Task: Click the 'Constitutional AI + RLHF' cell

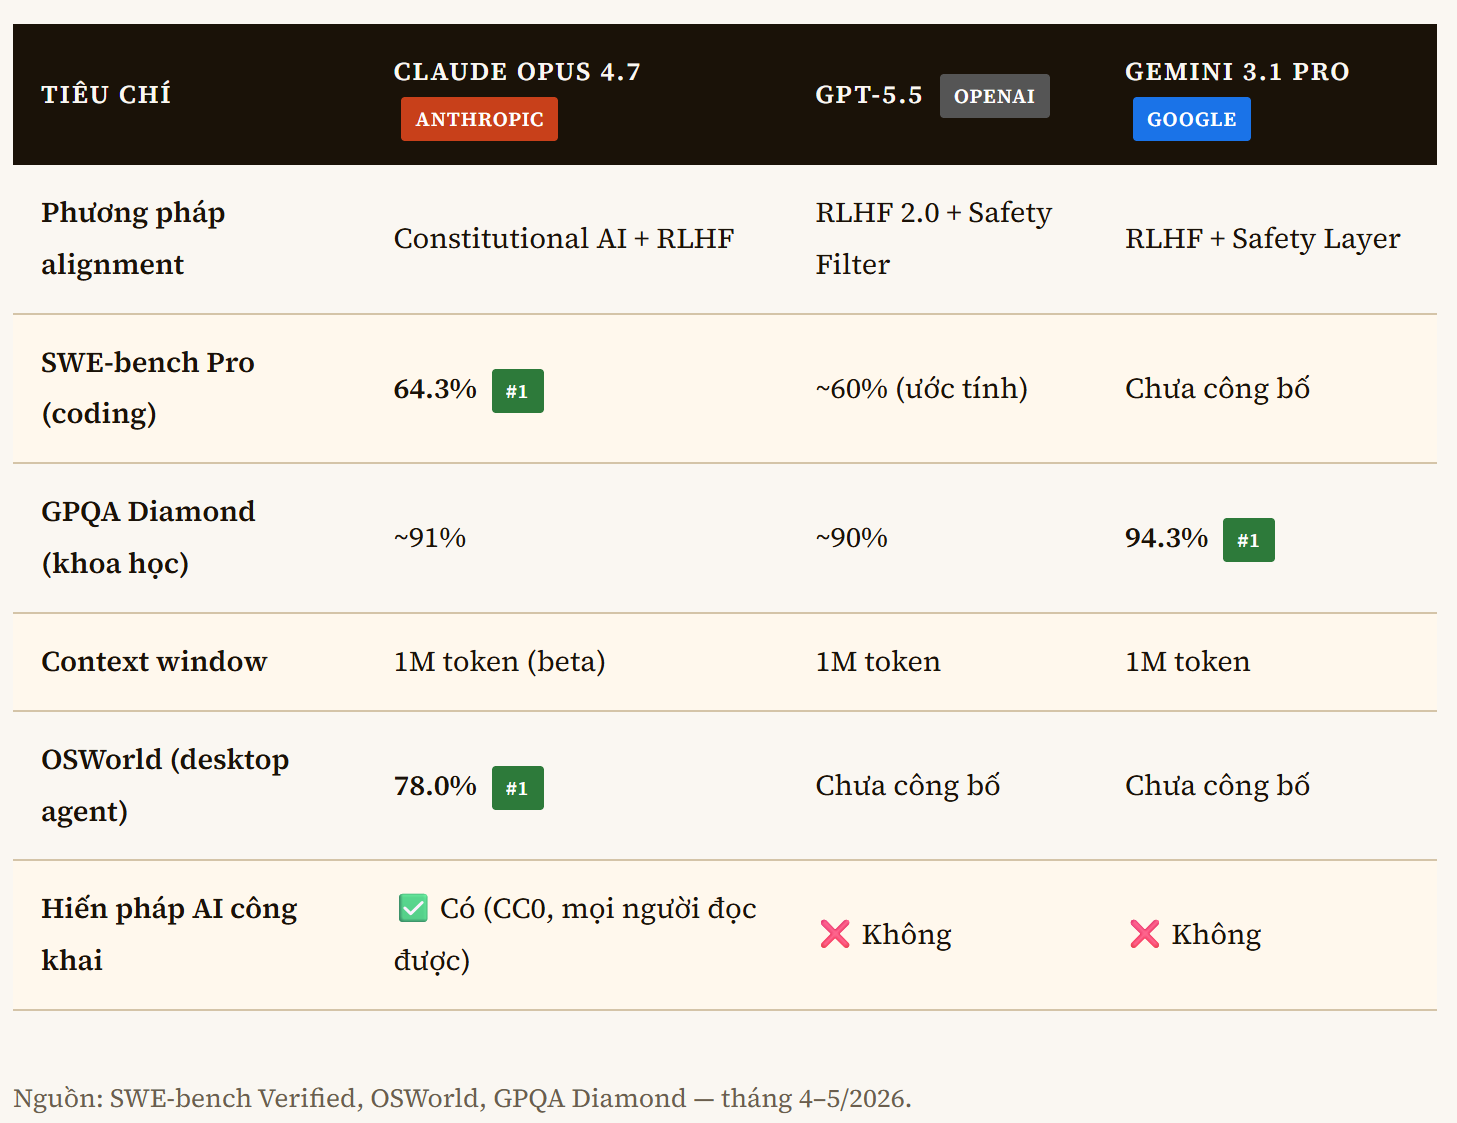Action: [x=564, y=239]
